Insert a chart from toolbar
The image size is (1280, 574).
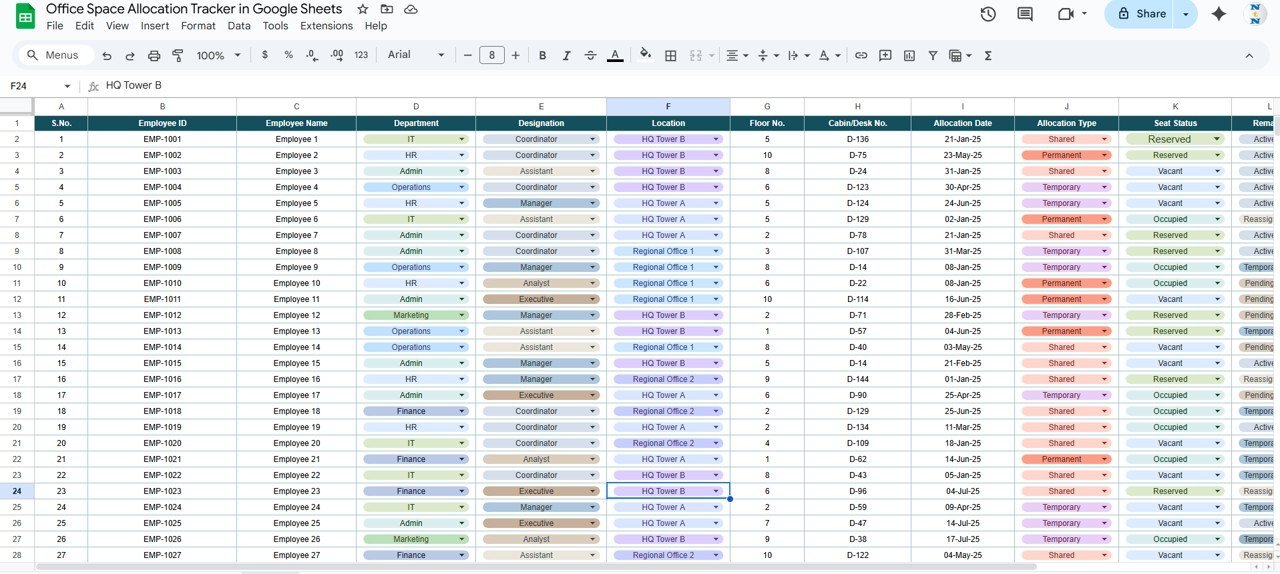(x=909, y=56)
